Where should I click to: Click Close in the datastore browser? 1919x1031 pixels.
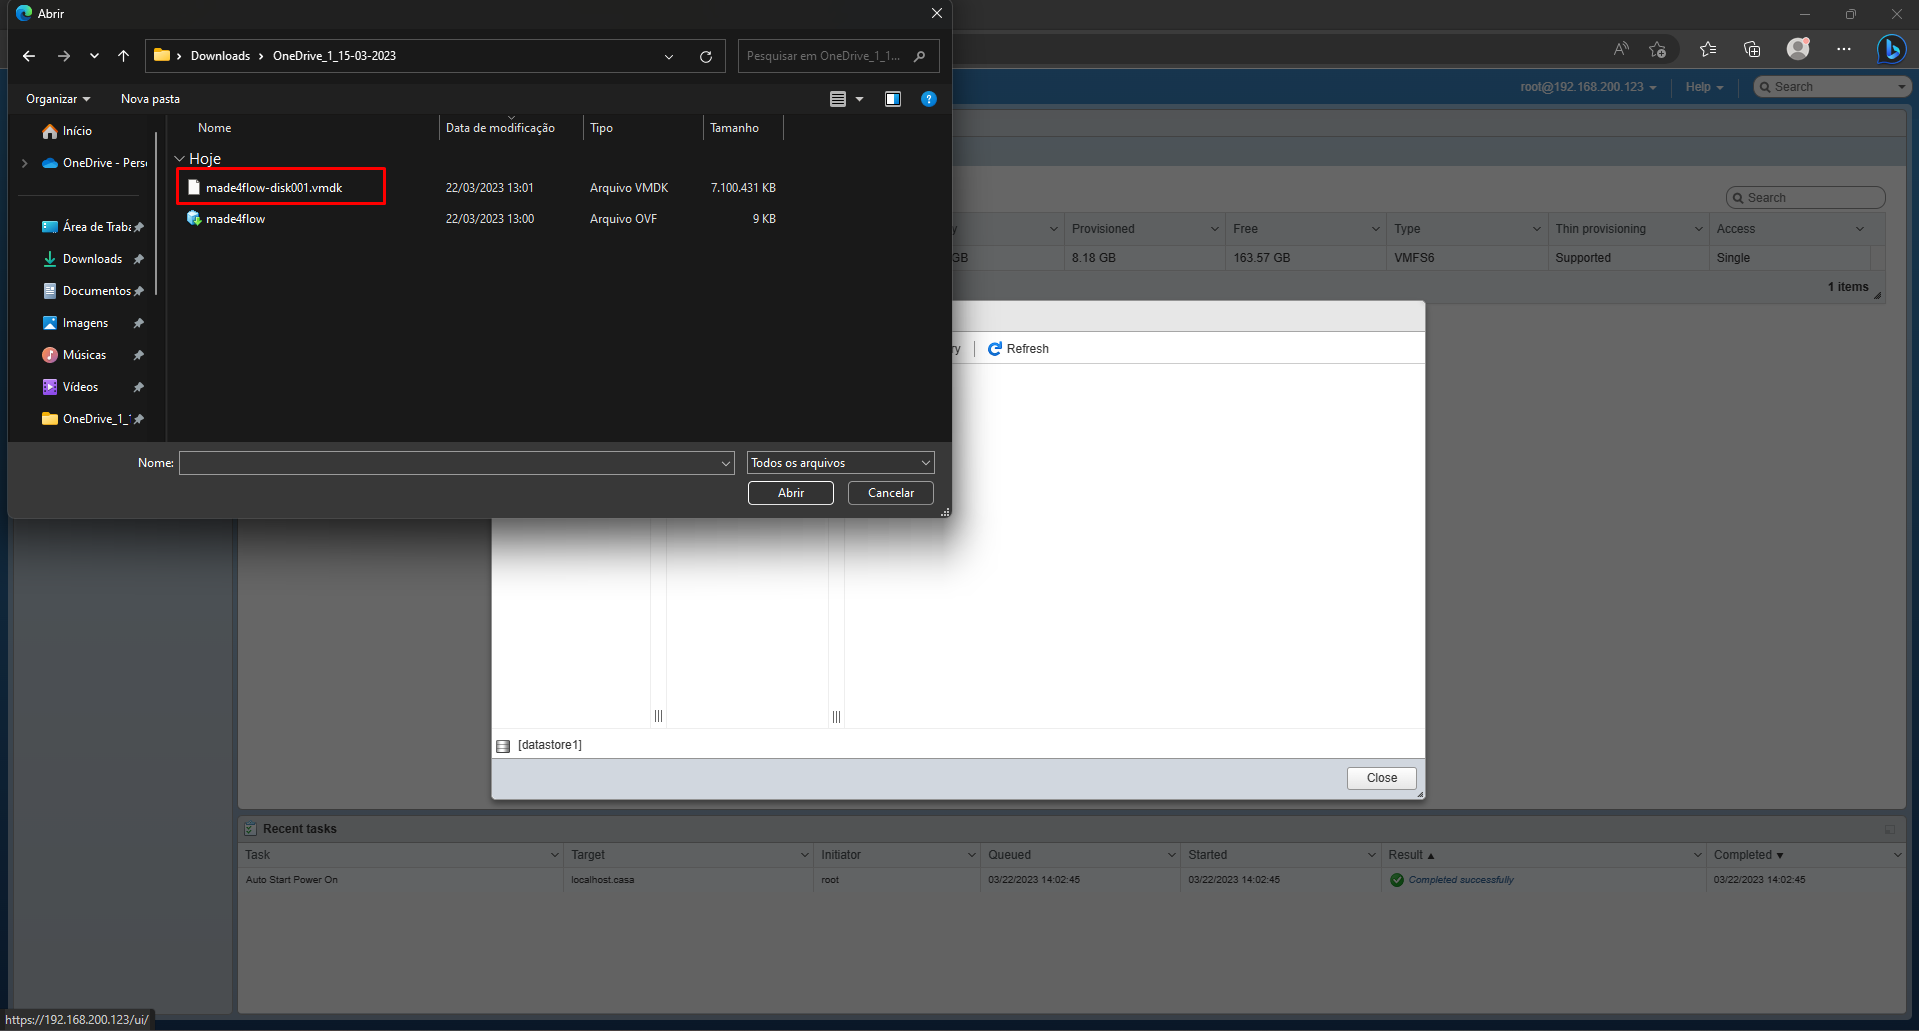1380,778
